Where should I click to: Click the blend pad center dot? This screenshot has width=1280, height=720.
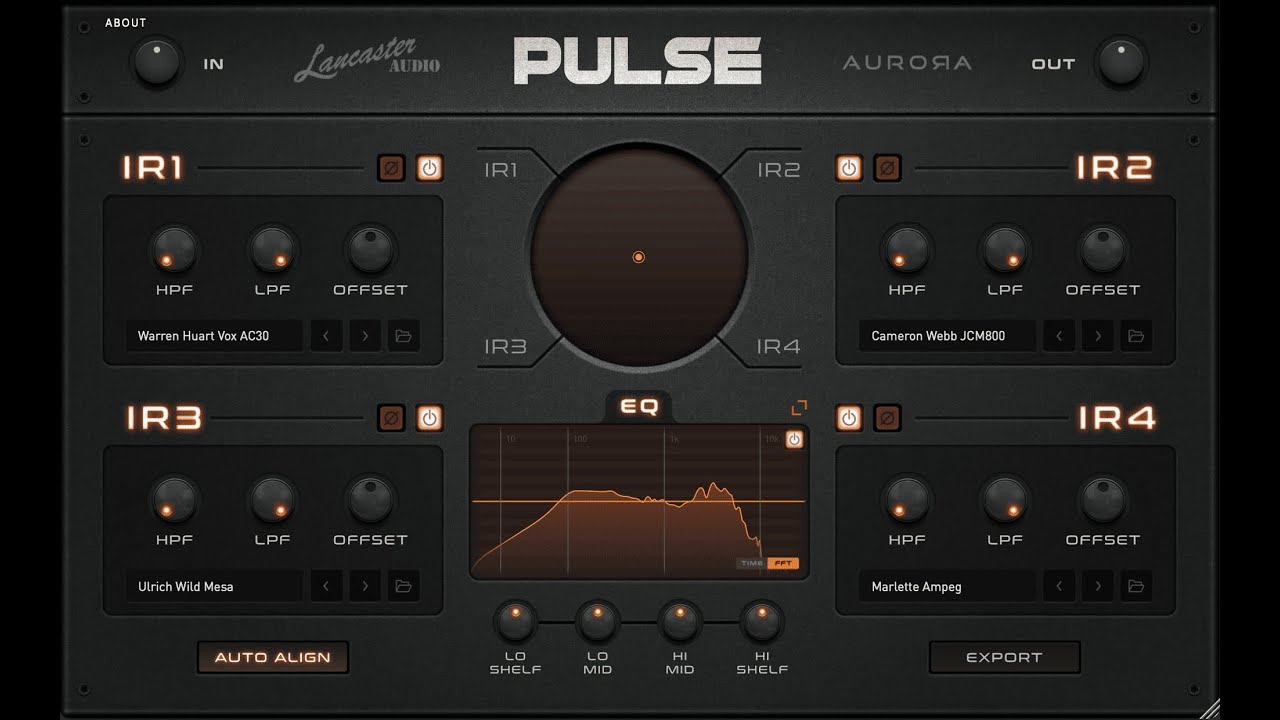click(x=639, y=257)
